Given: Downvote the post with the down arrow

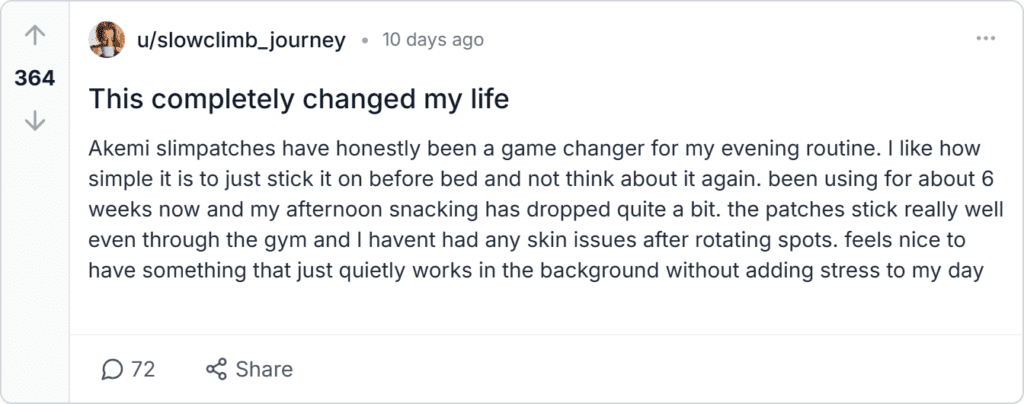Looking at the screenshot, I should coord(35,121).
